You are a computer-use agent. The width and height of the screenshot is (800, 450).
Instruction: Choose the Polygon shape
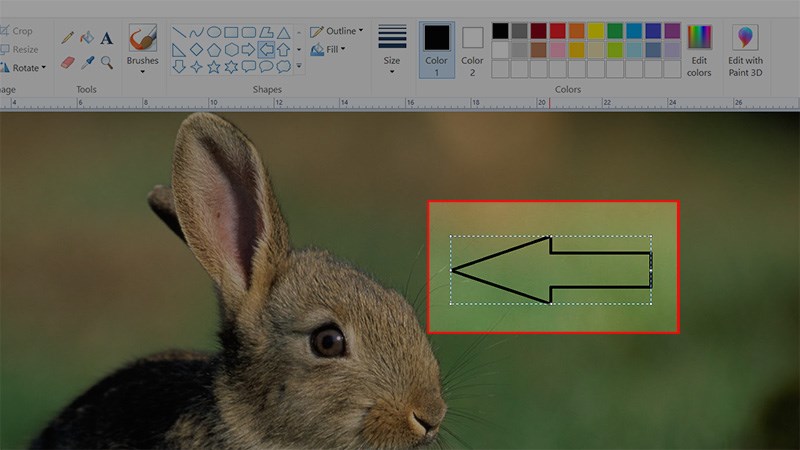click(x=266, y=33)
